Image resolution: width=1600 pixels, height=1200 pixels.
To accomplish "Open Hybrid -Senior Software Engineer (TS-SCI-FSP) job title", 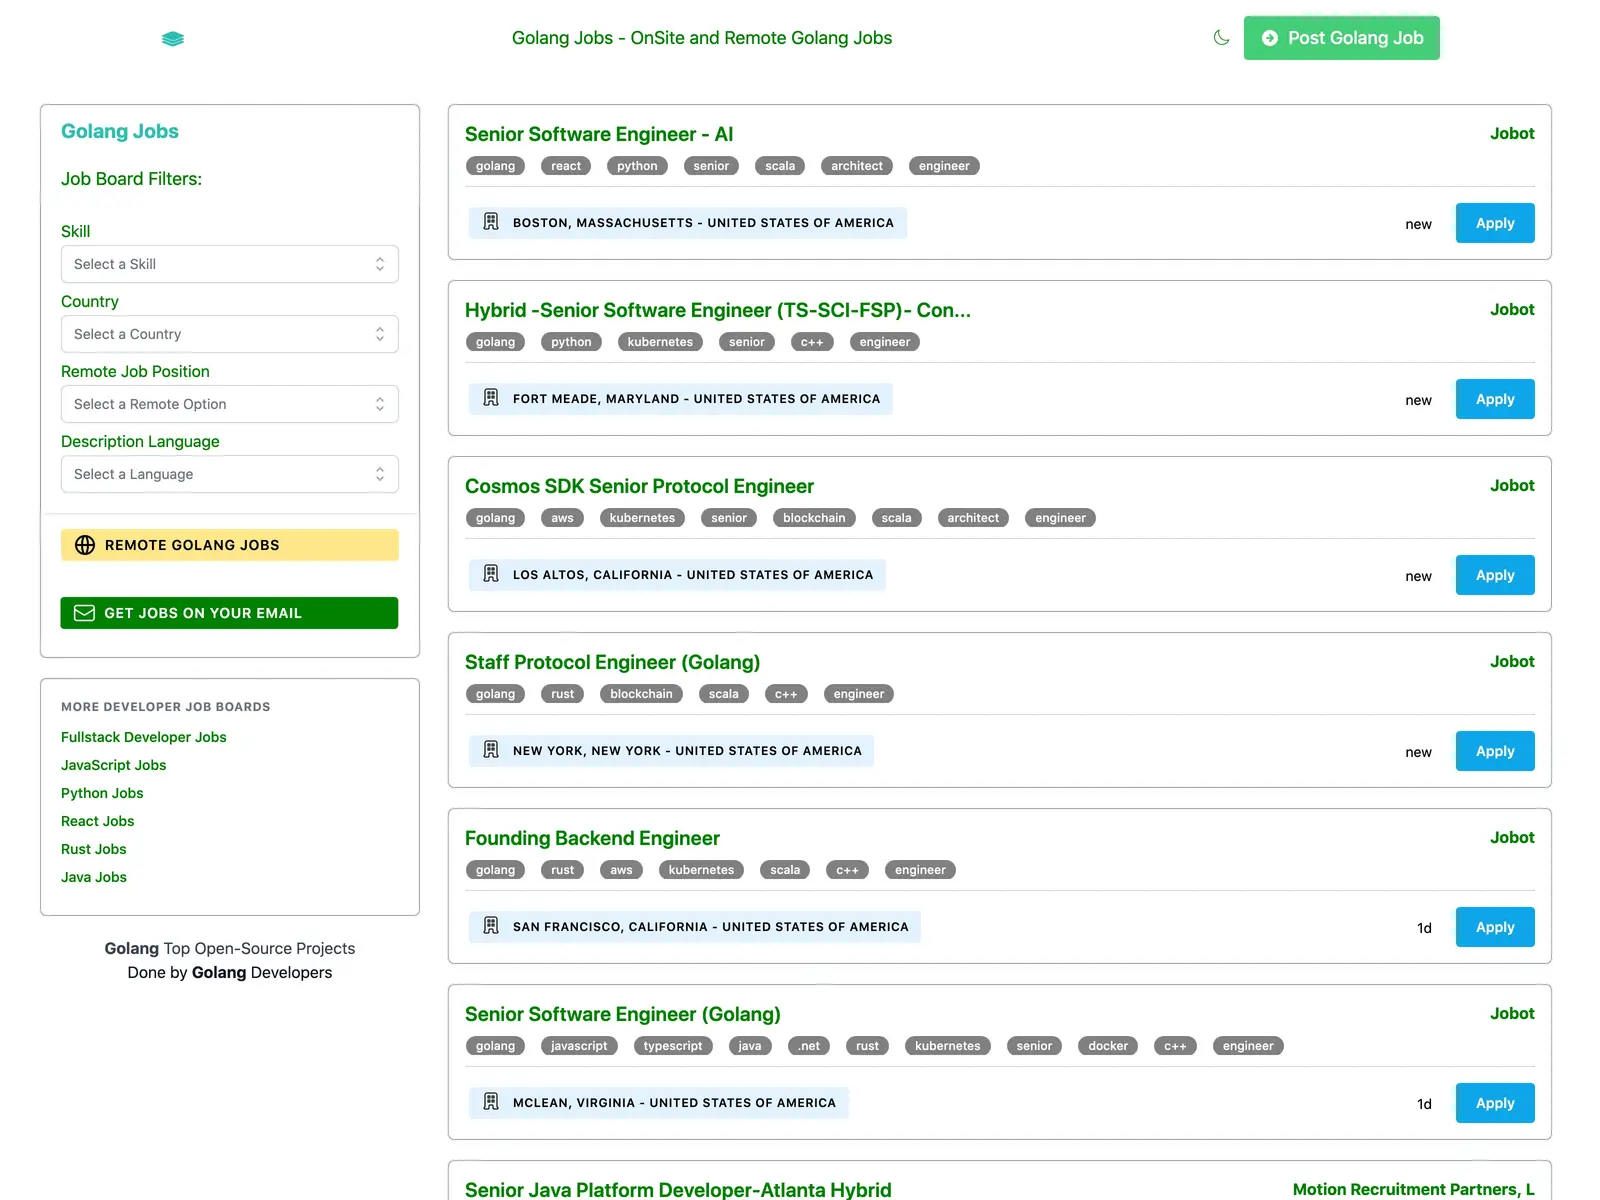I will tap(718, 310).
